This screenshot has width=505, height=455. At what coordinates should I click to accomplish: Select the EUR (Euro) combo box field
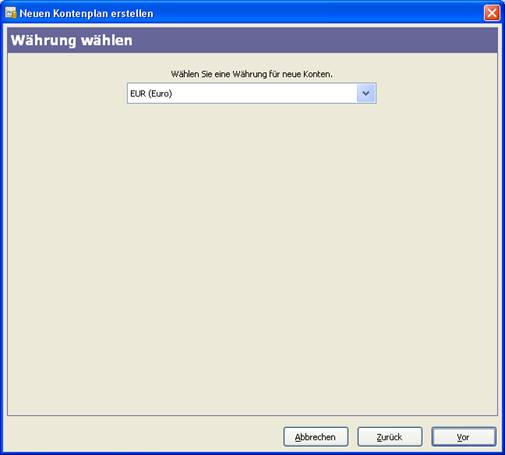click(252, 93)
